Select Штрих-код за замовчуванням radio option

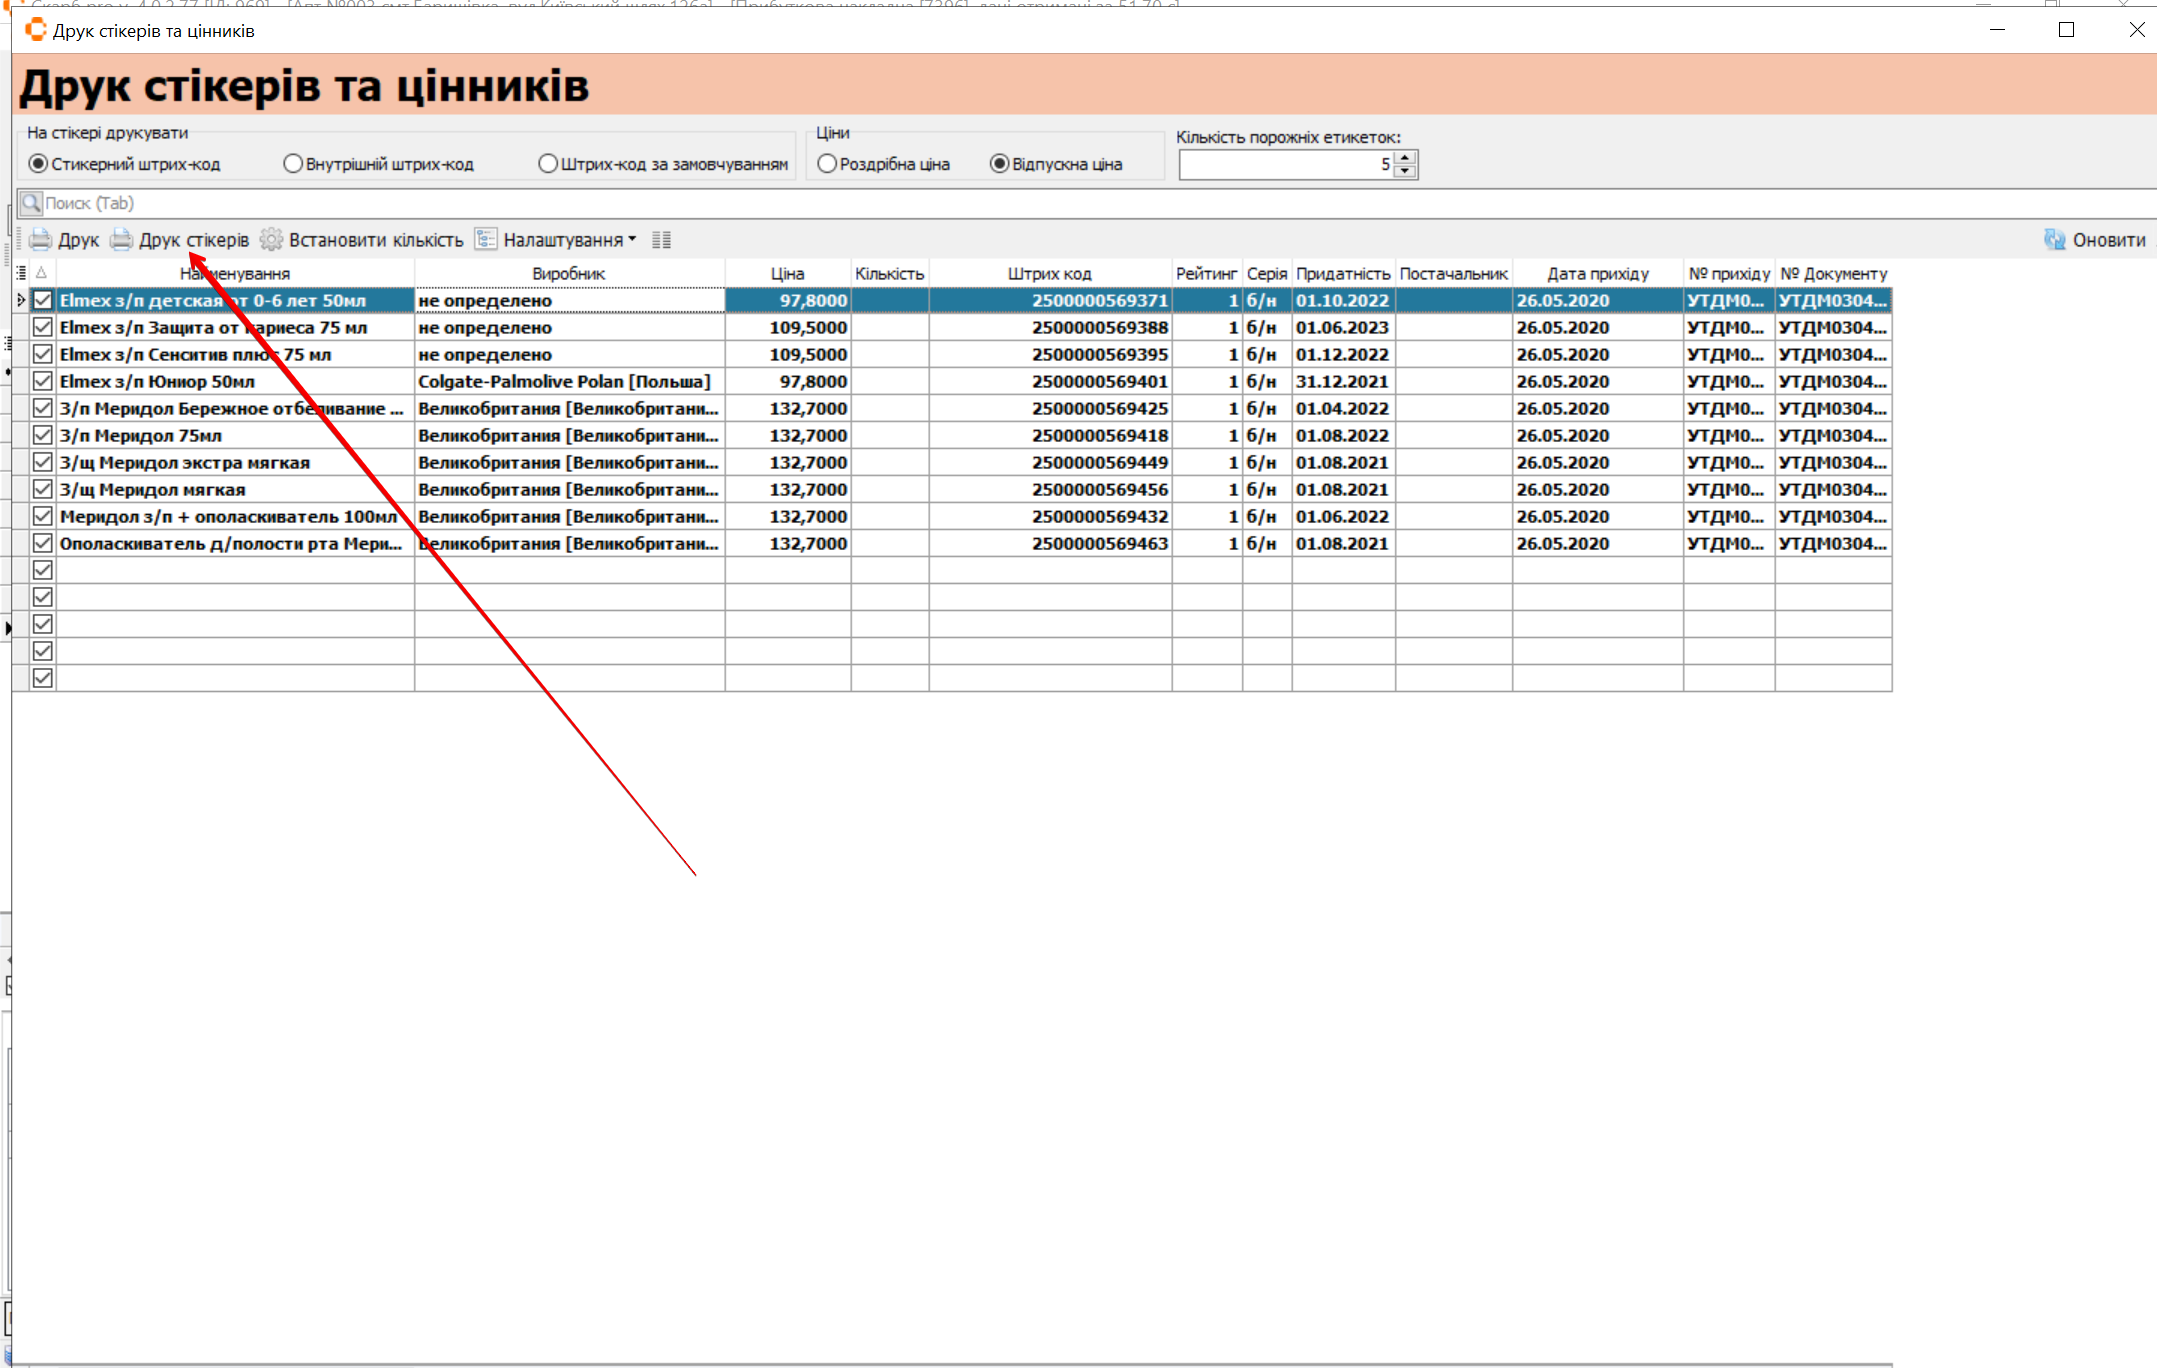point(548,164)
